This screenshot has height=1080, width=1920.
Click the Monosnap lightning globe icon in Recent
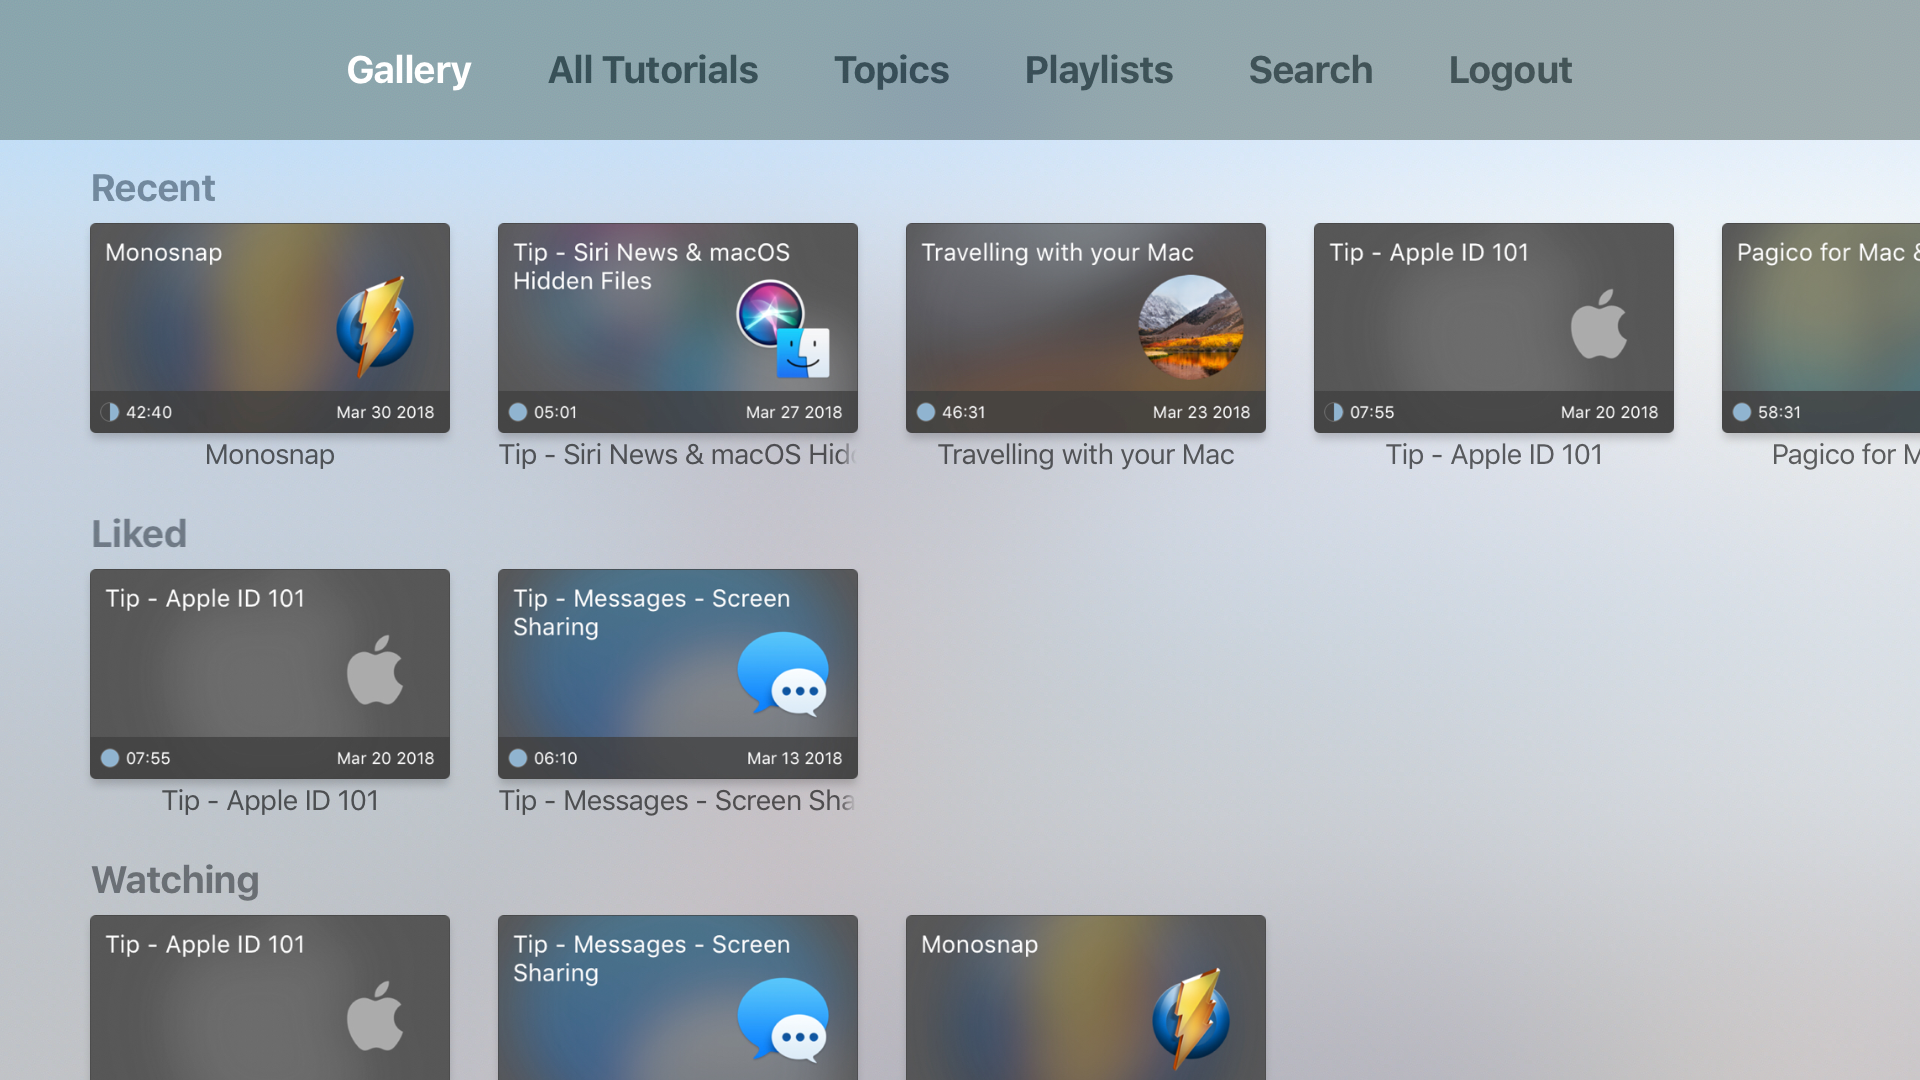[375, 326]
